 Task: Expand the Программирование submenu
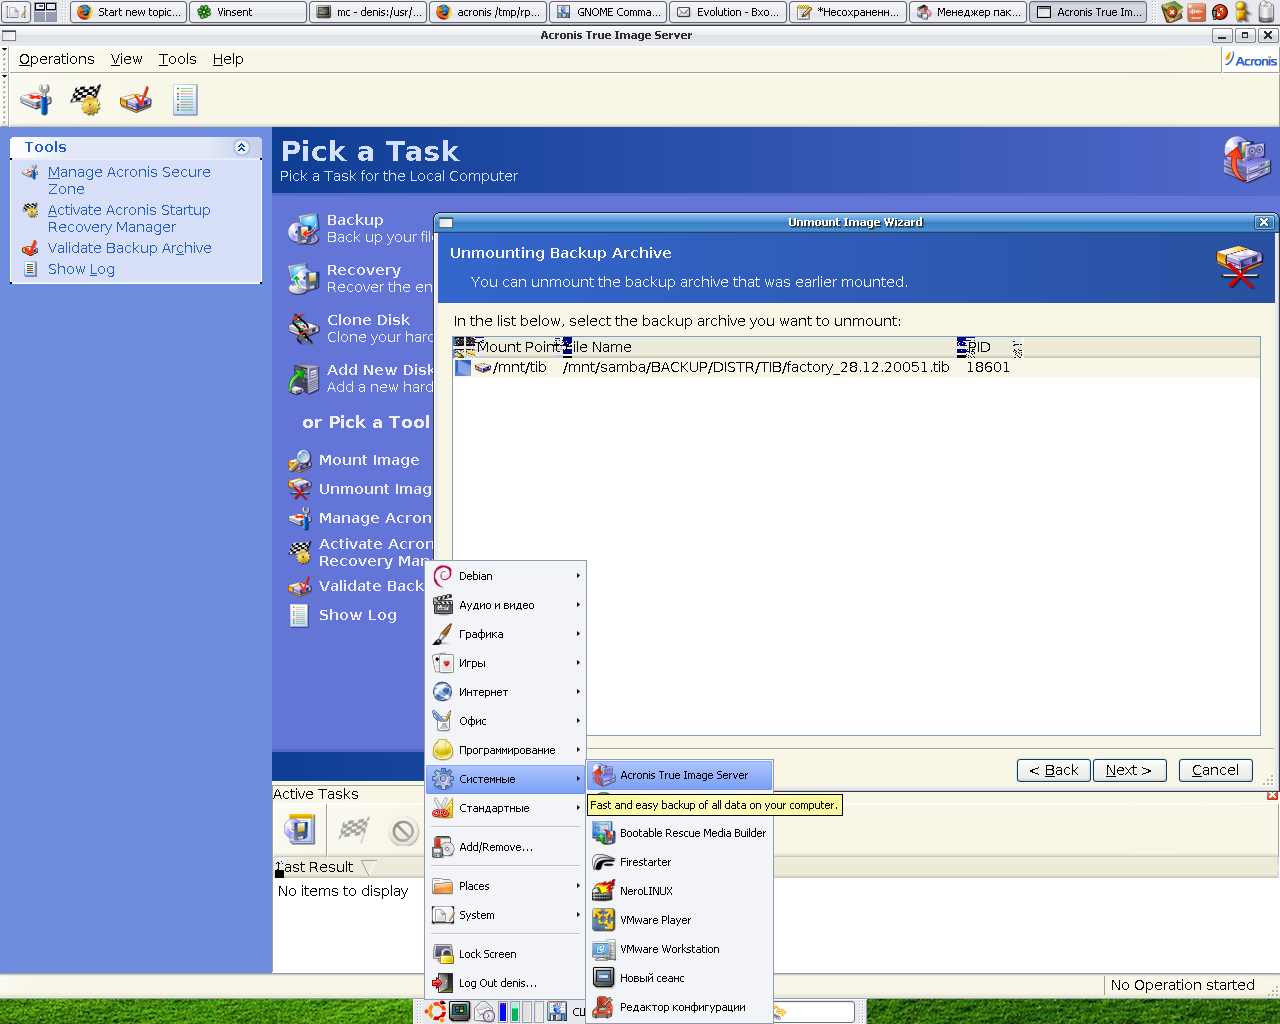[x=506, y=750]
